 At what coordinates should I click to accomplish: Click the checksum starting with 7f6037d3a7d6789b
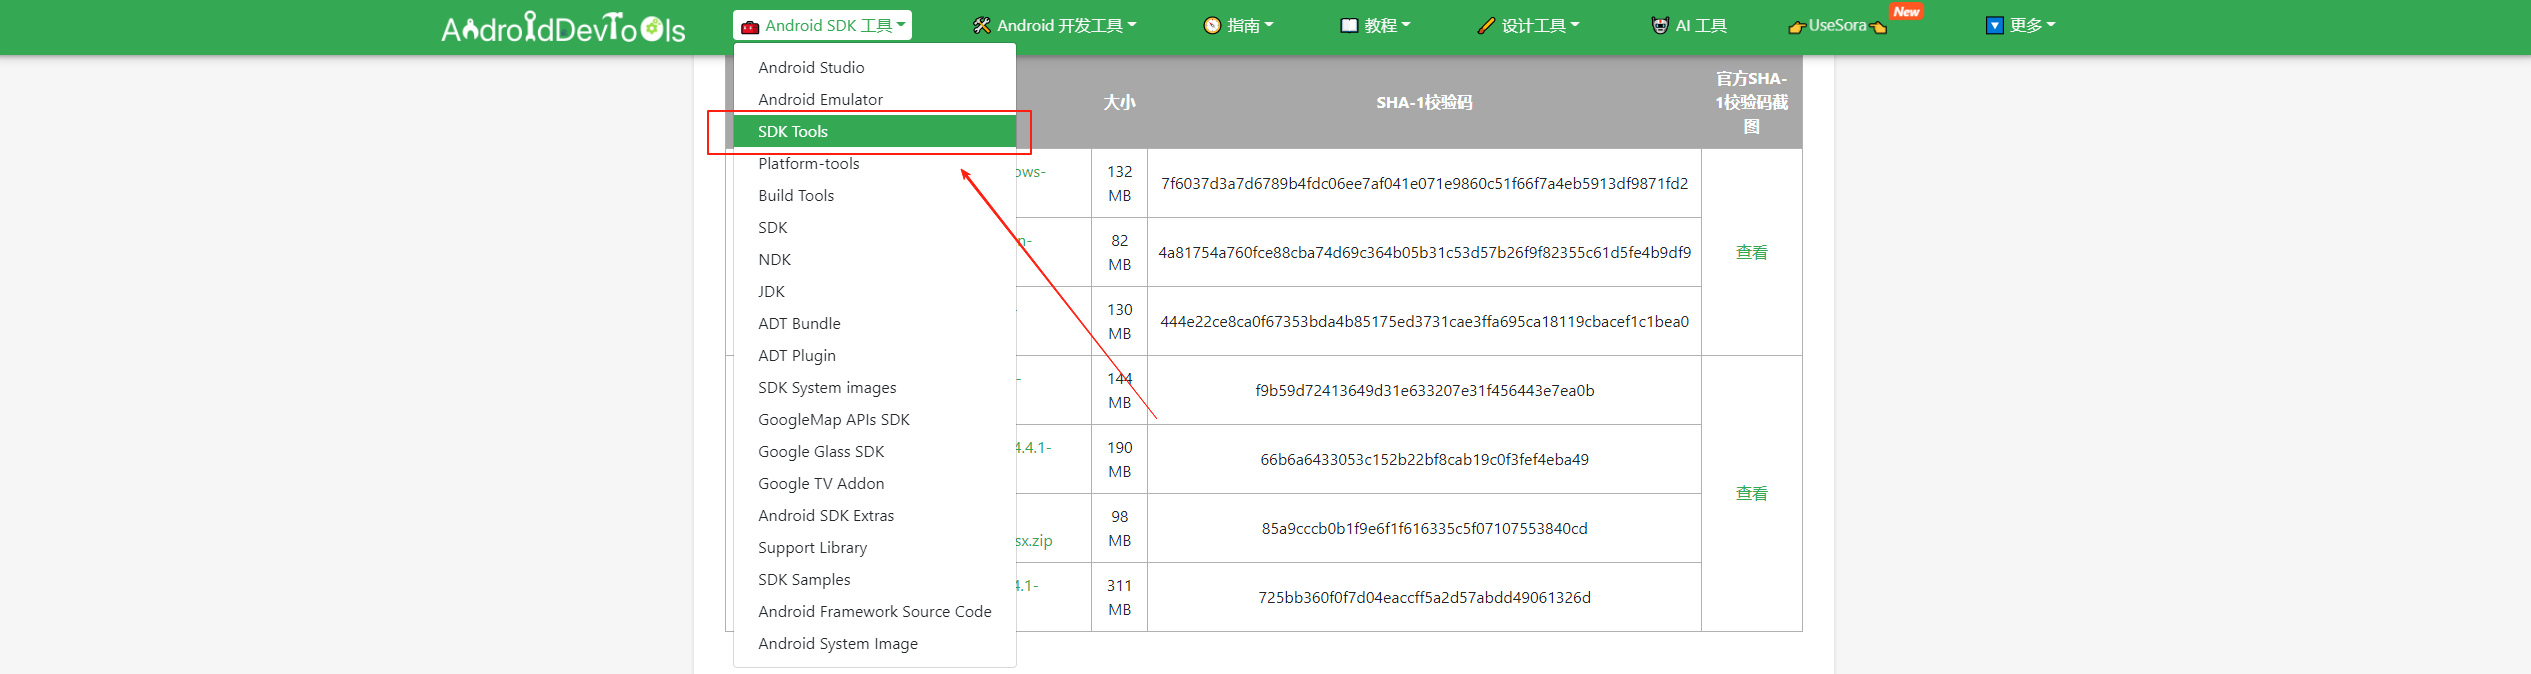[x=1424, y=183]
